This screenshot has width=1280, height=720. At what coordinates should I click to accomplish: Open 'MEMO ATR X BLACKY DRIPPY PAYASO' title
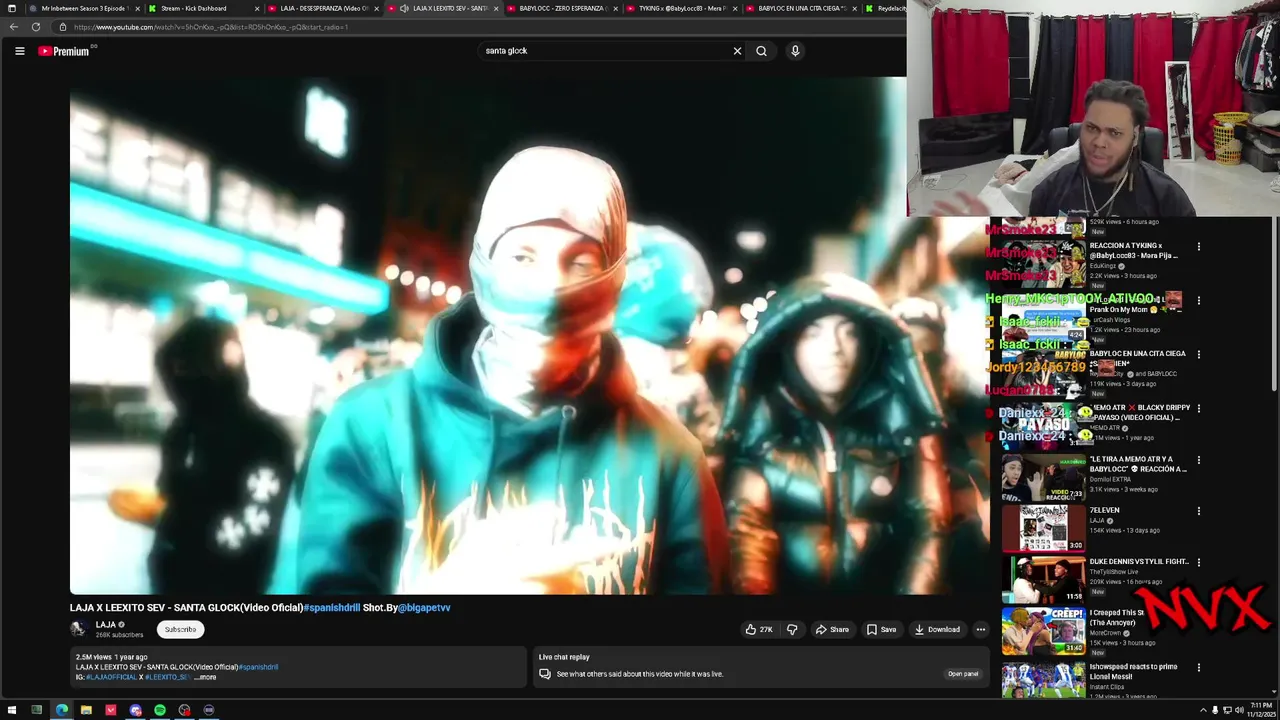1139,412
